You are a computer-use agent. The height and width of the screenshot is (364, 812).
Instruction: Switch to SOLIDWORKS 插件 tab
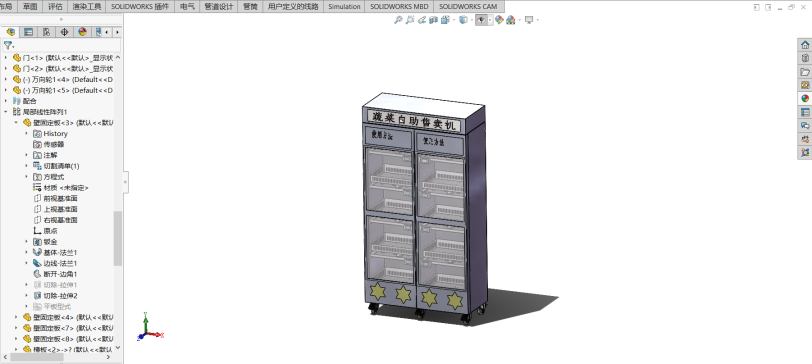click(140, 7)
